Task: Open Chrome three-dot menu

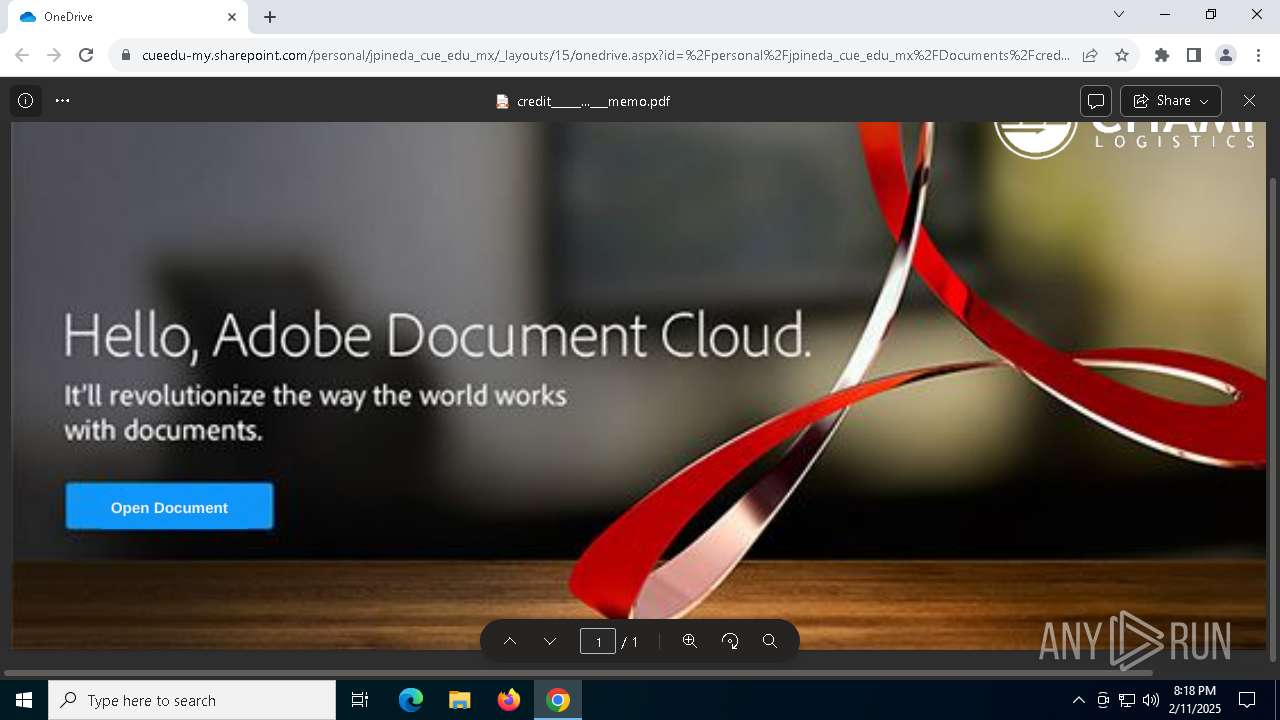Action: 1258,55
